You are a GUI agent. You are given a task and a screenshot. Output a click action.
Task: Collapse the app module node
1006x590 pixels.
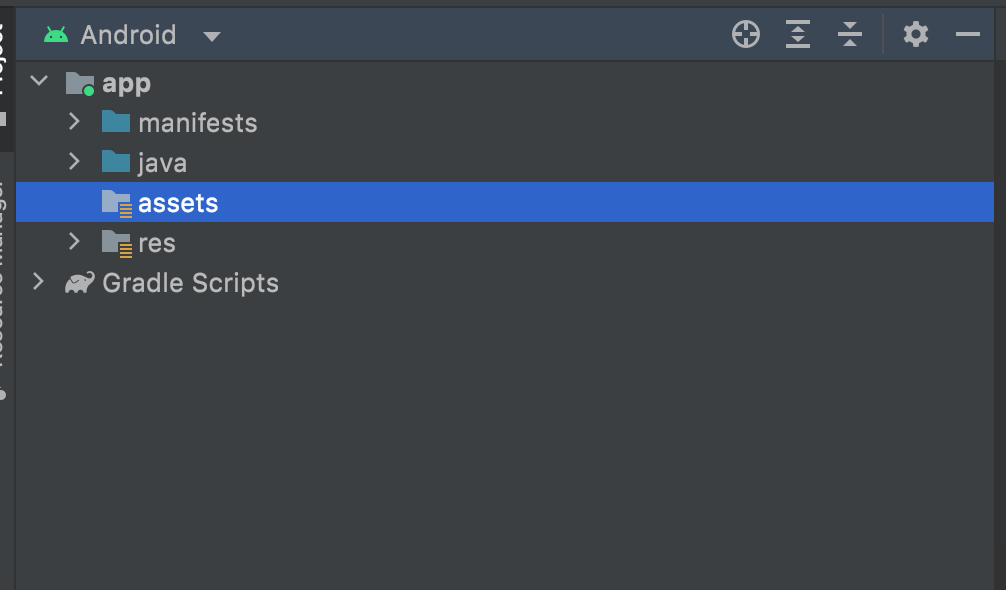39,82
